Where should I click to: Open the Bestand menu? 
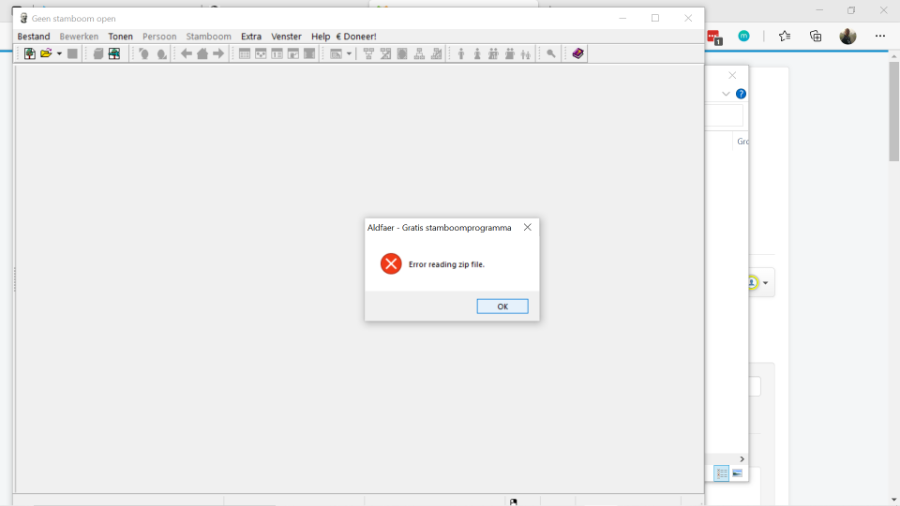tap(33, 37)
